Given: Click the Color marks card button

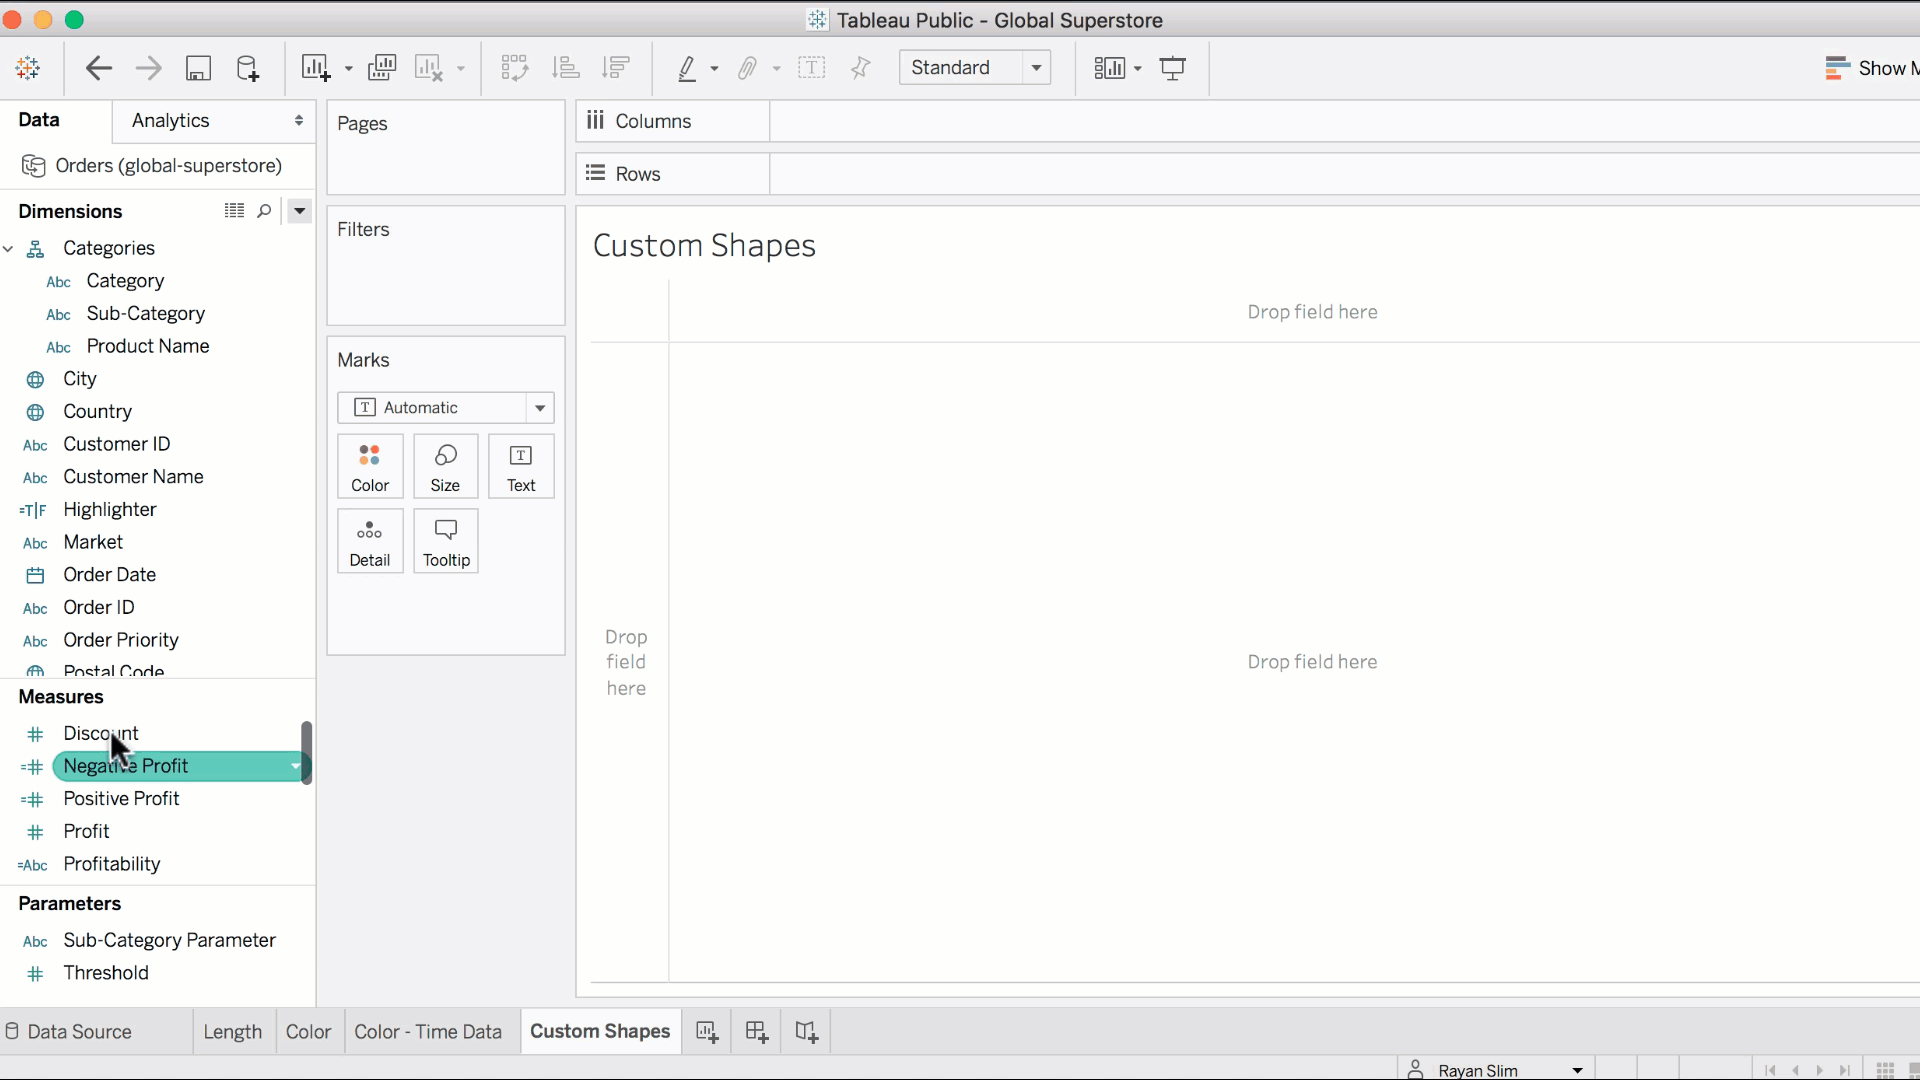Looking at the screenshot, I should click(x=370, y=467).
